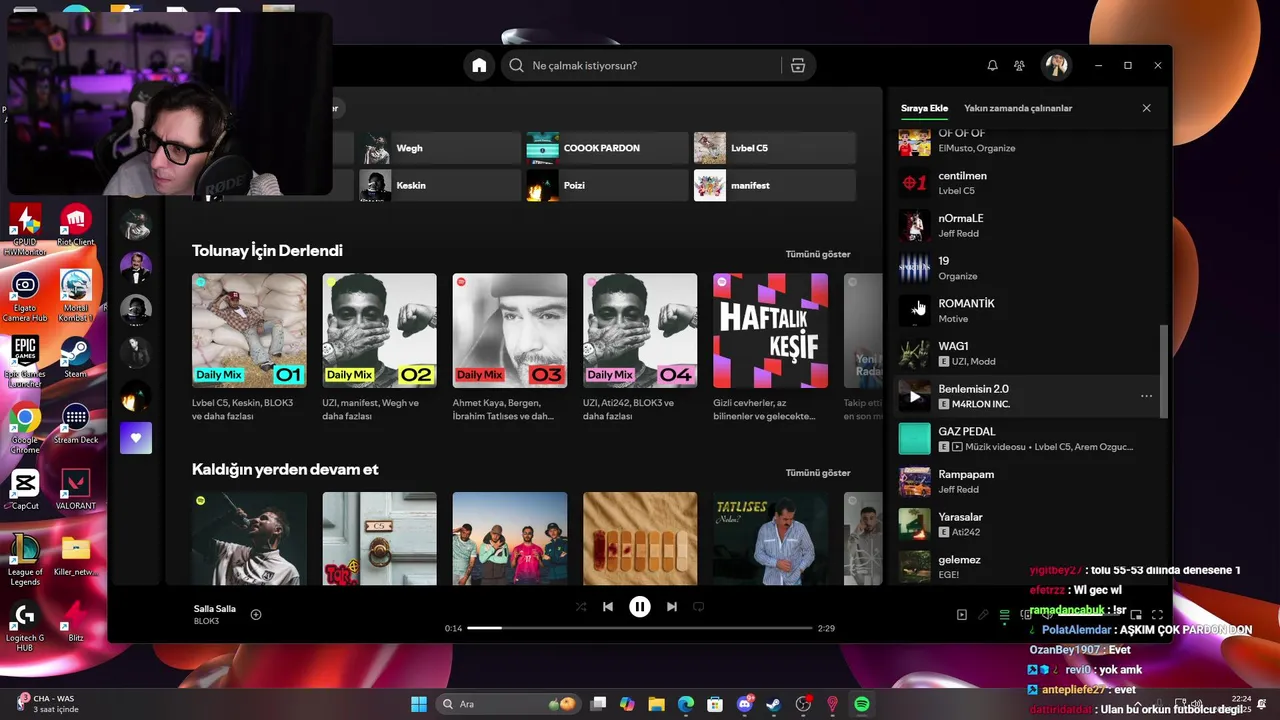Screen dimensions: 1280x720
Task: Open the manifest shortcut tile
Action: tap(775, 185)
